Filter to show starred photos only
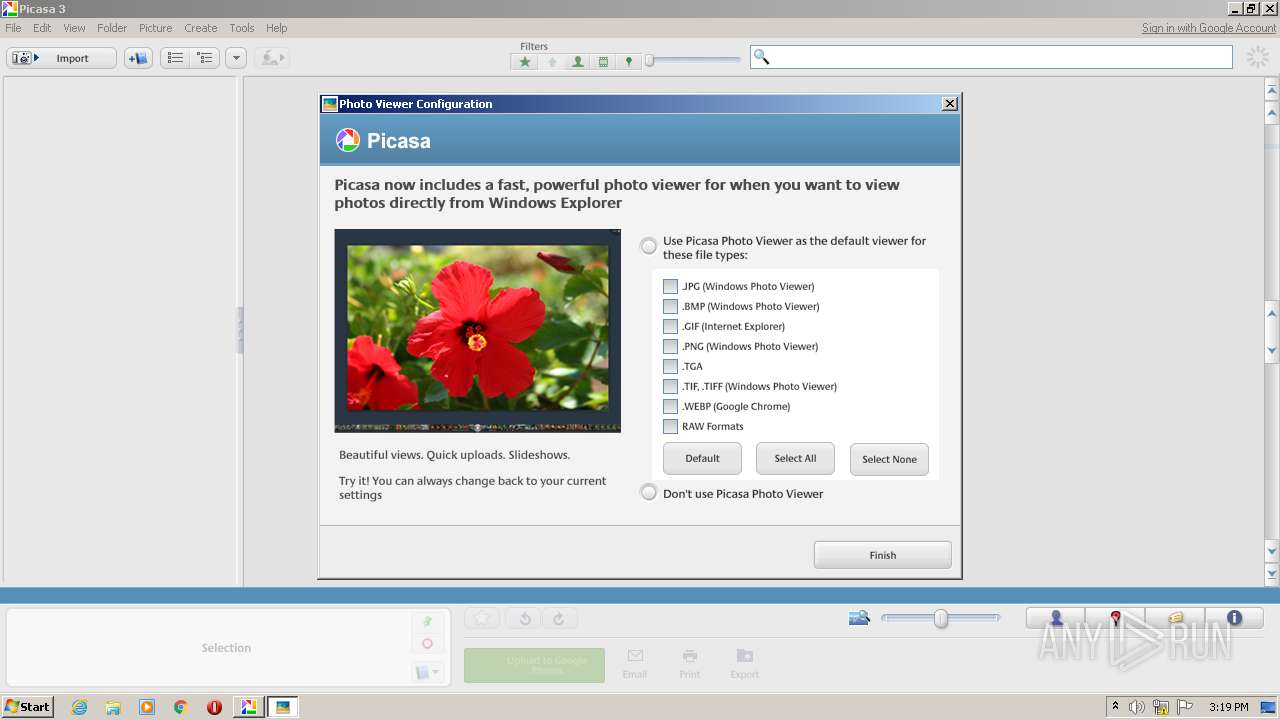Viewport: 1280px width, 720px height. tap(525, 62)
